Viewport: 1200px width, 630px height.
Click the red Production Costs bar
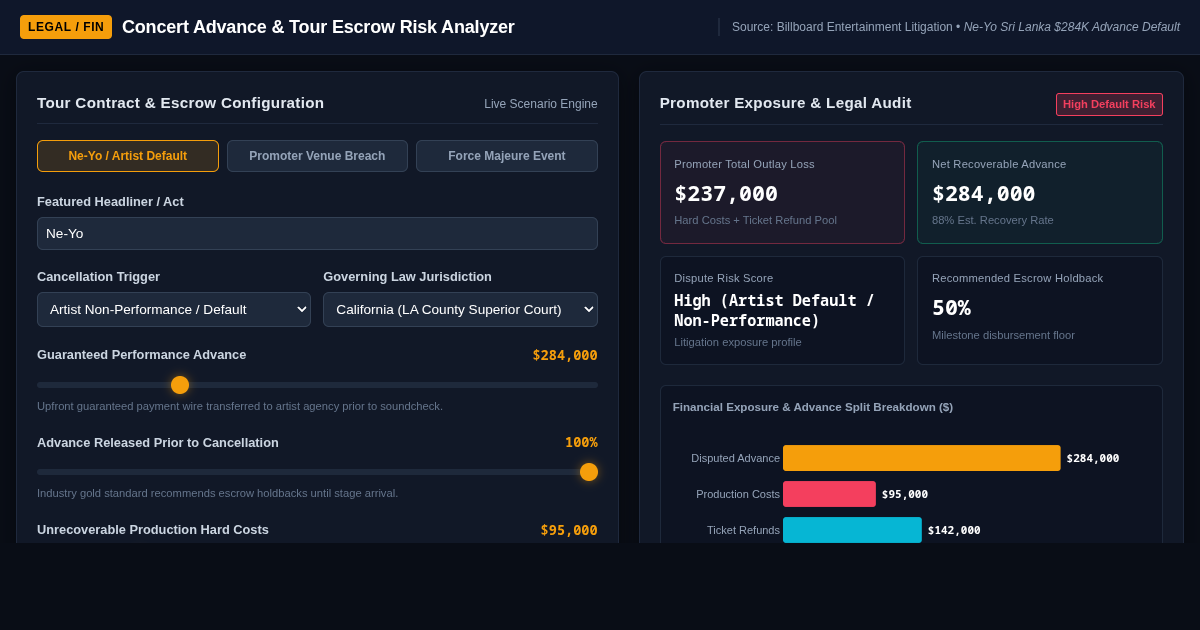tap(829, 494)
